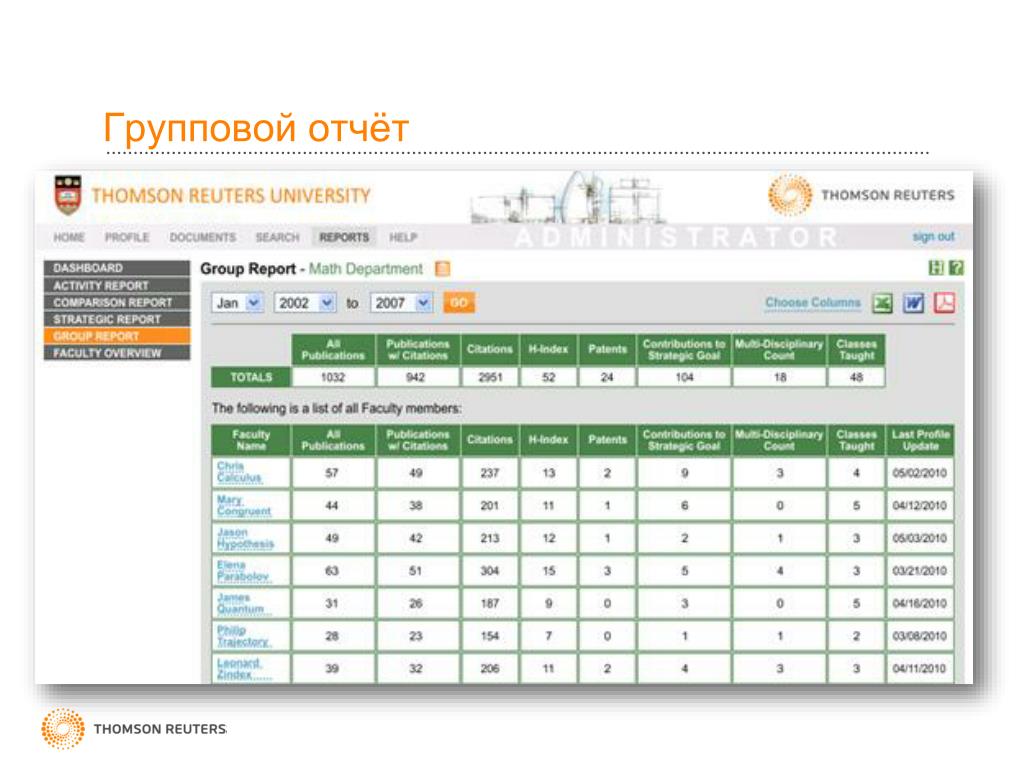
Task: Open COMPARISON REPORT in the sidebar
Action: click(117, 302)
